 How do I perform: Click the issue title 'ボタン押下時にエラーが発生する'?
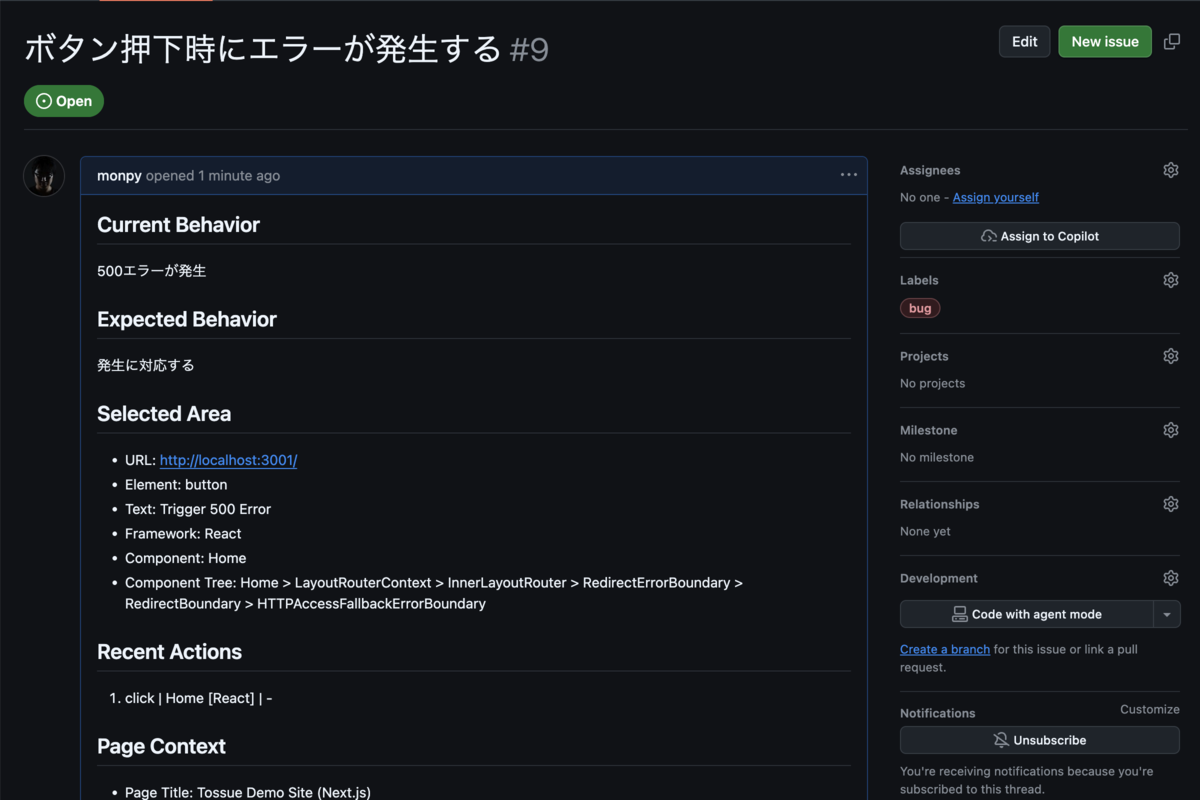(262, 49)
